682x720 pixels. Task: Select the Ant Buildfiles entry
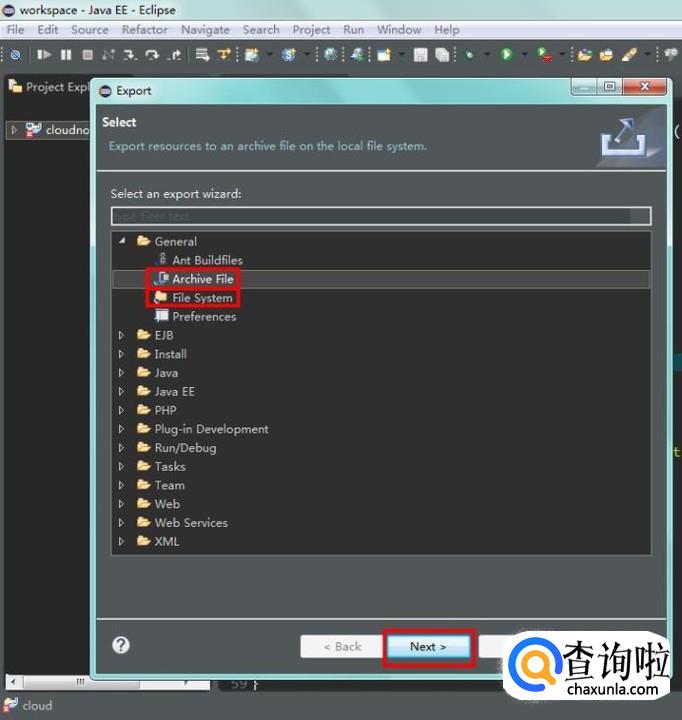point(208,260)
